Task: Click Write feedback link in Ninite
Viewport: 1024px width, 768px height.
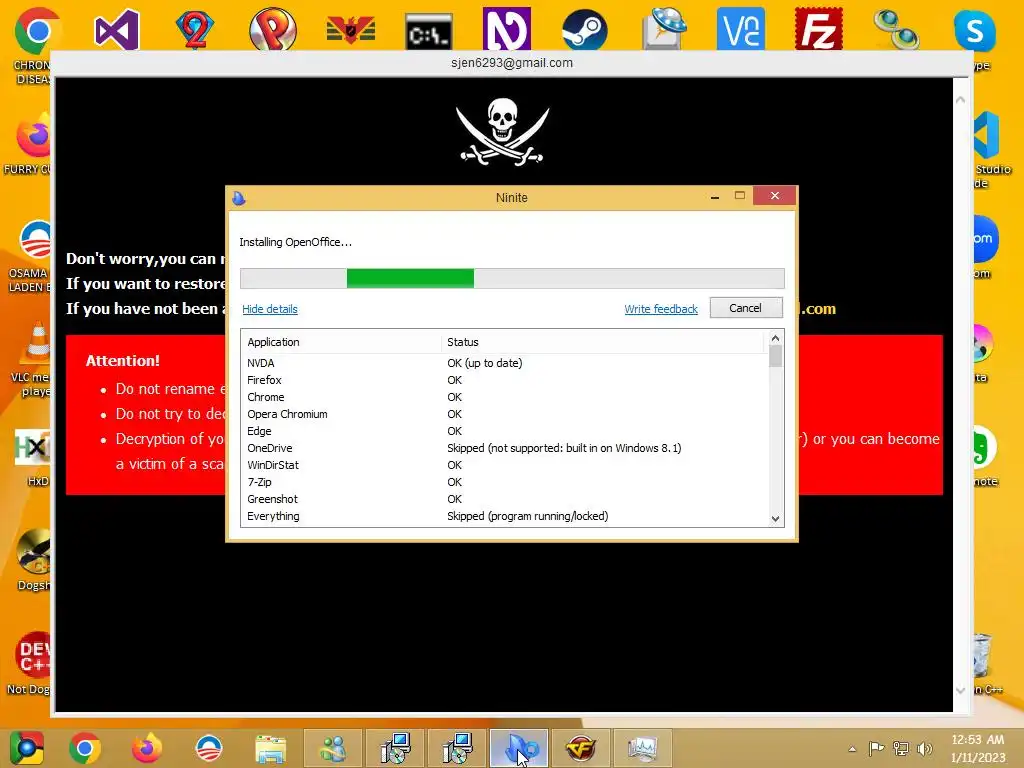Action: coord(661,309)
